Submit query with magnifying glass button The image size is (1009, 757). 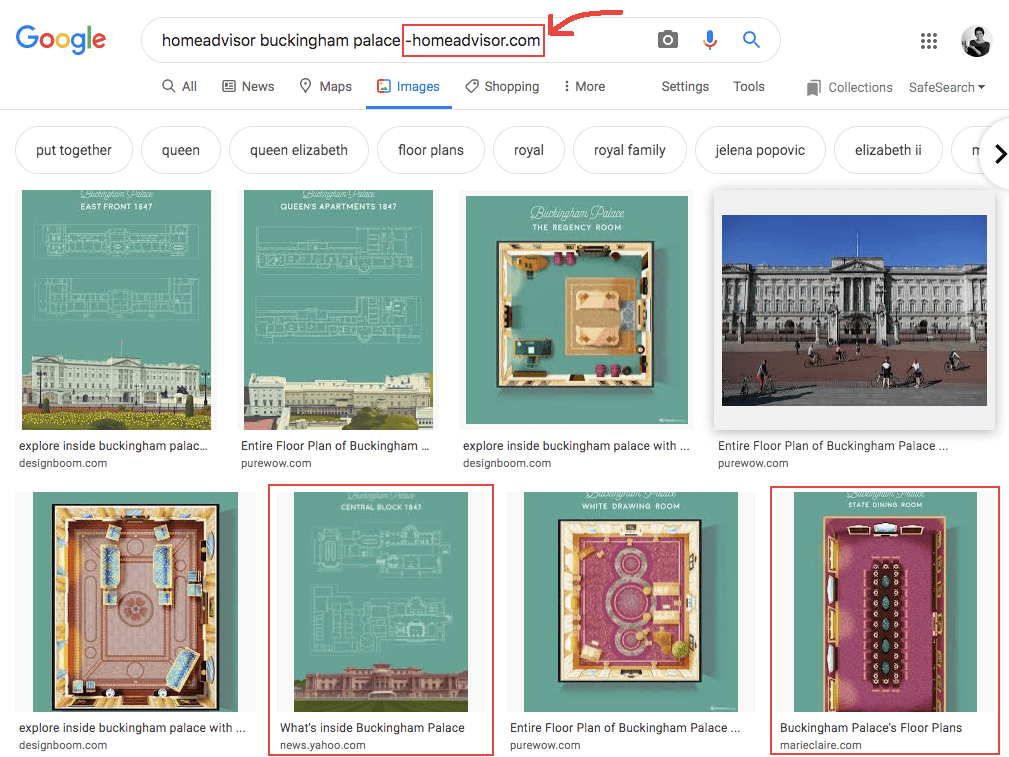click(751, 40)
